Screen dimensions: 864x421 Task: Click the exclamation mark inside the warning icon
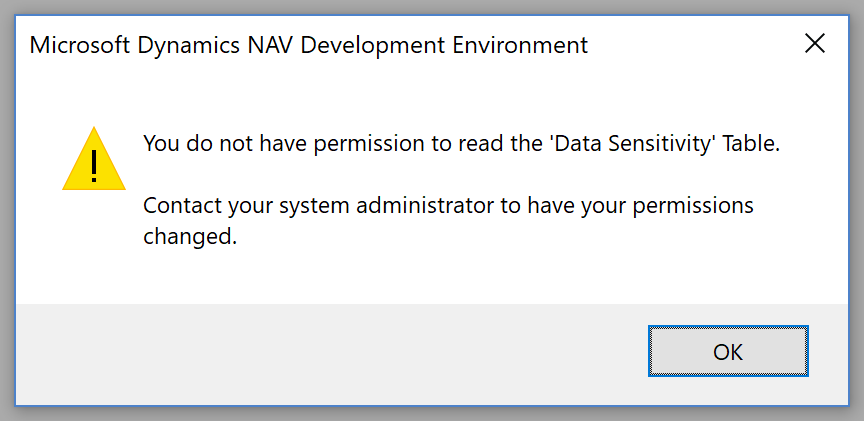click(x=94, y=165)
